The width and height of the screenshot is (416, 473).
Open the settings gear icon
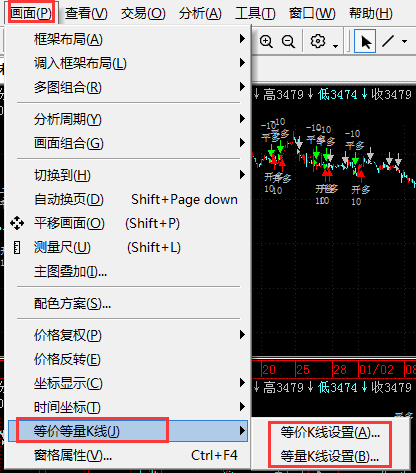coord(318,41)
